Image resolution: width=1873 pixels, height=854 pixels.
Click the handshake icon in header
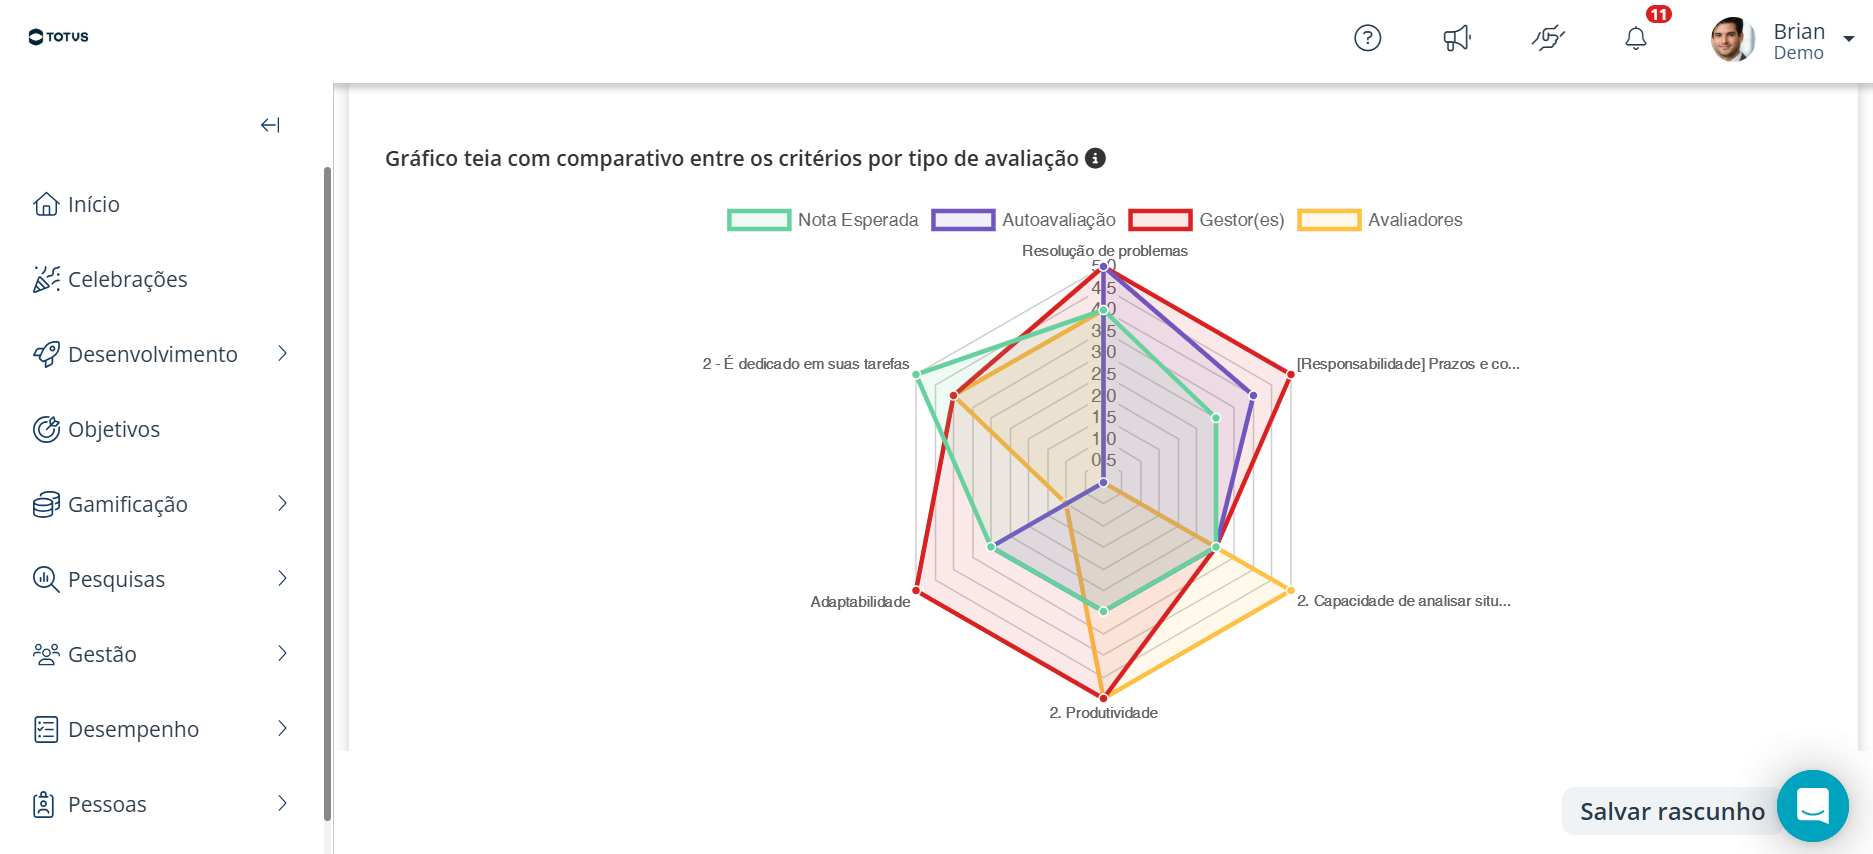point(1548,38)
